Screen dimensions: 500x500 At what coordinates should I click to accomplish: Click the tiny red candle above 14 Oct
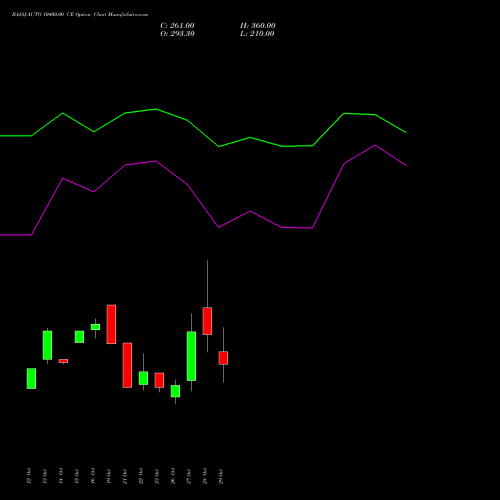pos(63,361)
